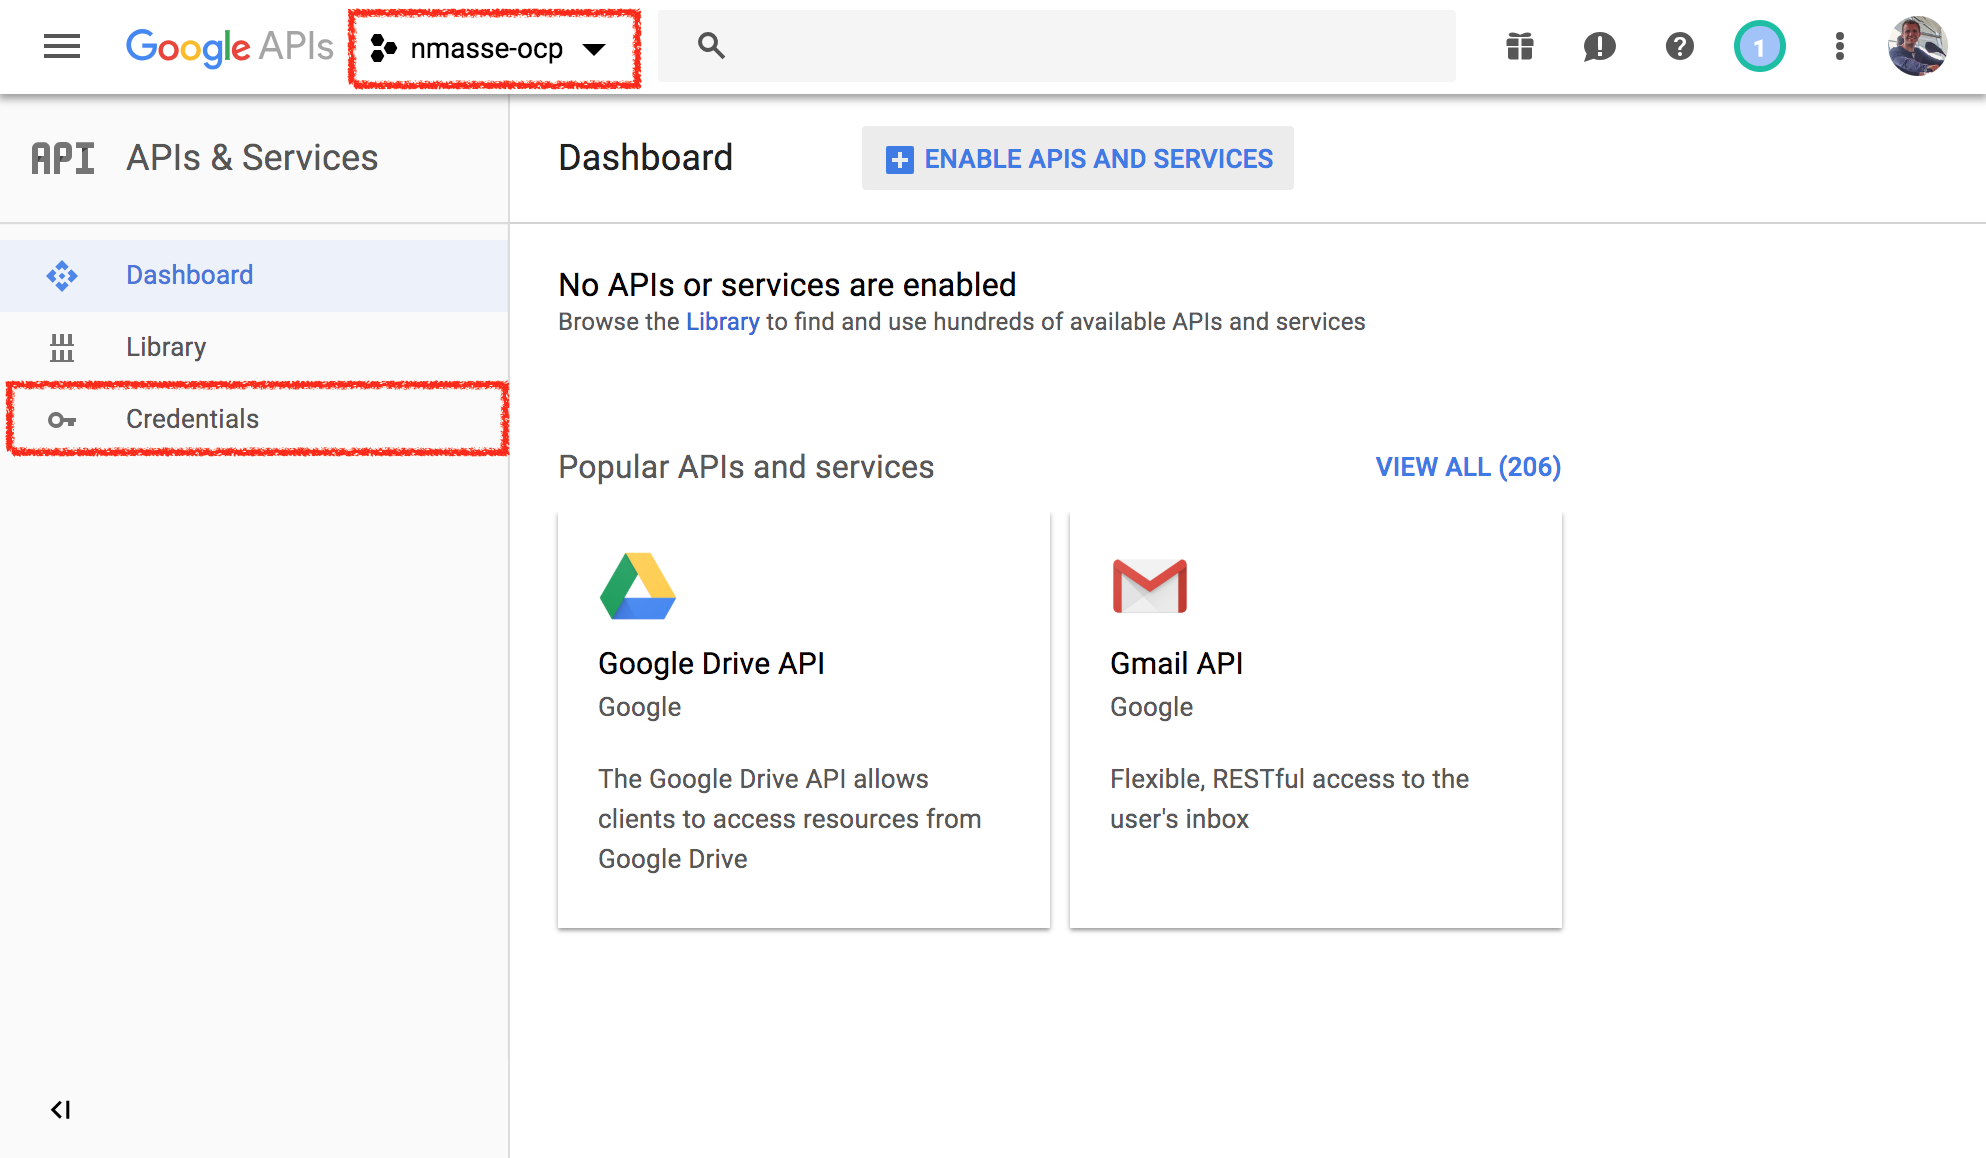Click View All (206) link

(1467, 467)
